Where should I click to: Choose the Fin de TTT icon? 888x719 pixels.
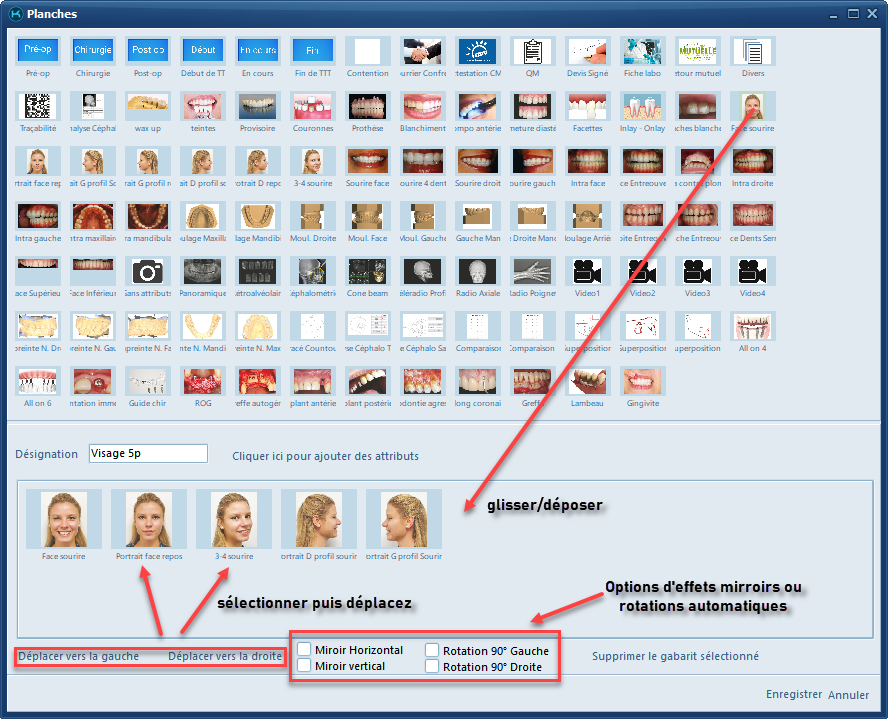(312, 51)
